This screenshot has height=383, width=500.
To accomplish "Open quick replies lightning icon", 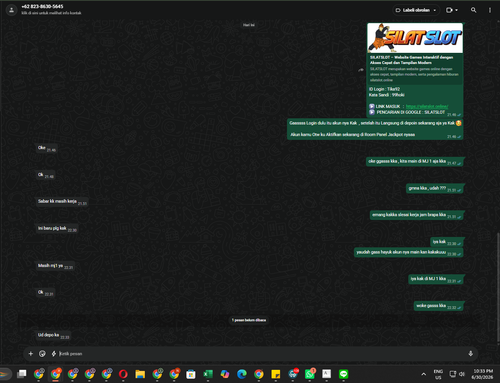I will pos(53,354).
